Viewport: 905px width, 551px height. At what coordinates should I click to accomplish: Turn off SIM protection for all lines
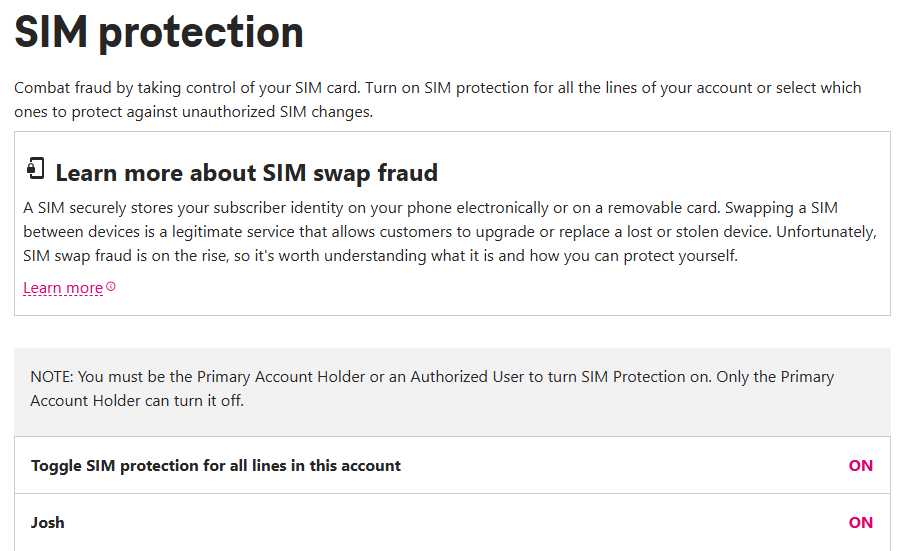click(860, 465)
